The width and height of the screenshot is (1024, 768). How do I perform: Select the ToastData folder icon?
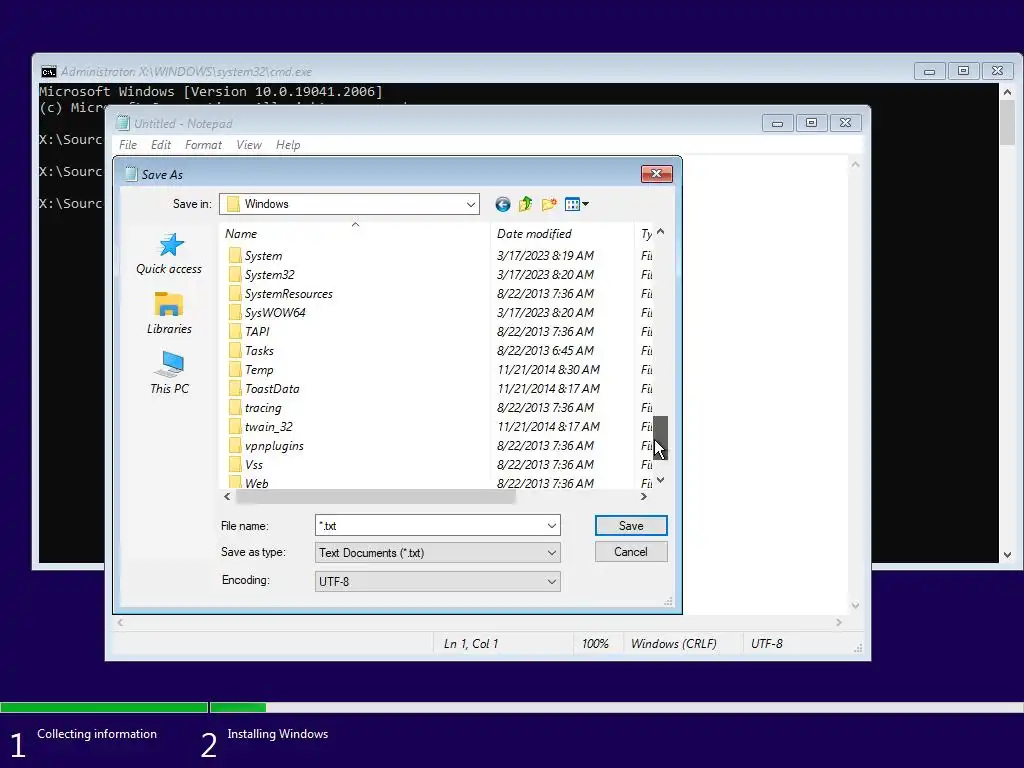coord(235,389)
